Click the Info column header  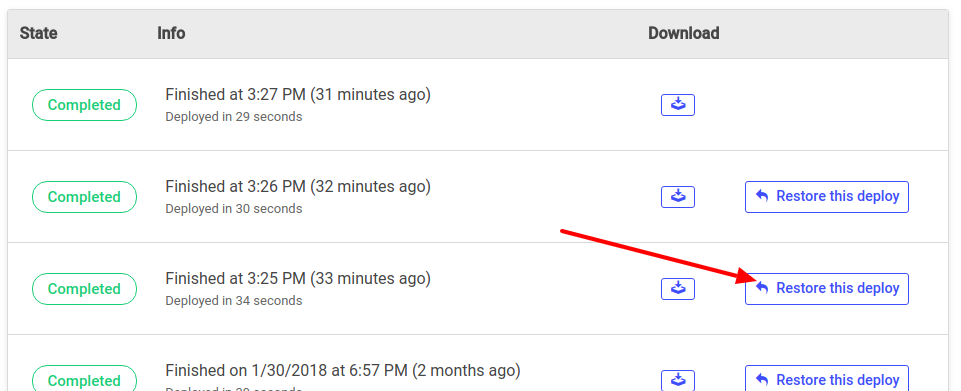click(171, 33)
